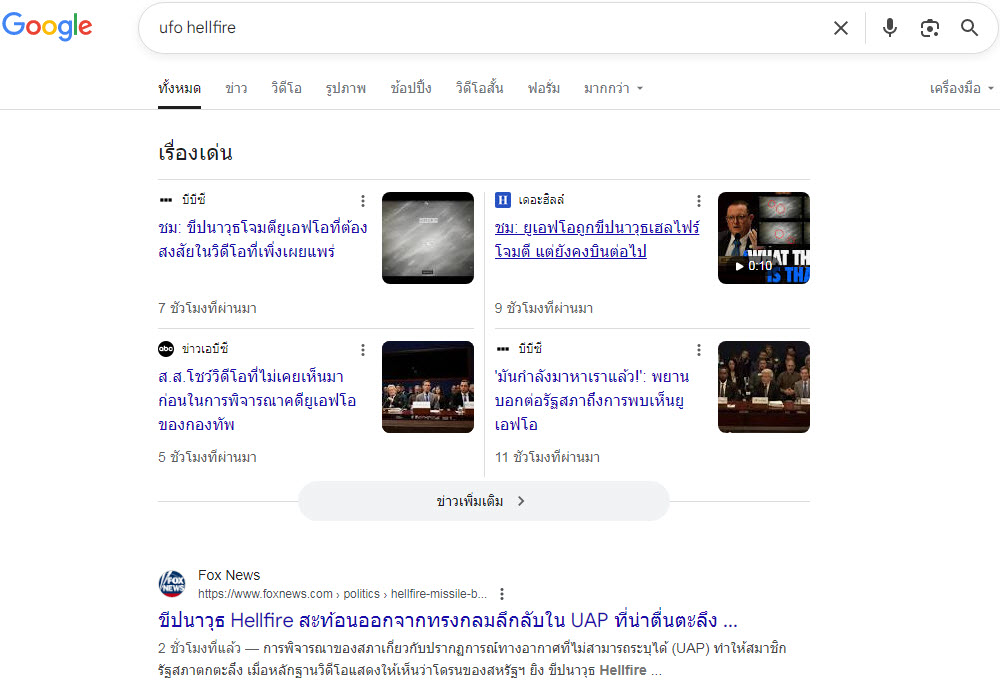1000x685 pixels.
Task: Click the เดอะฮิลล์ source icon
Action: pos(503,200)
